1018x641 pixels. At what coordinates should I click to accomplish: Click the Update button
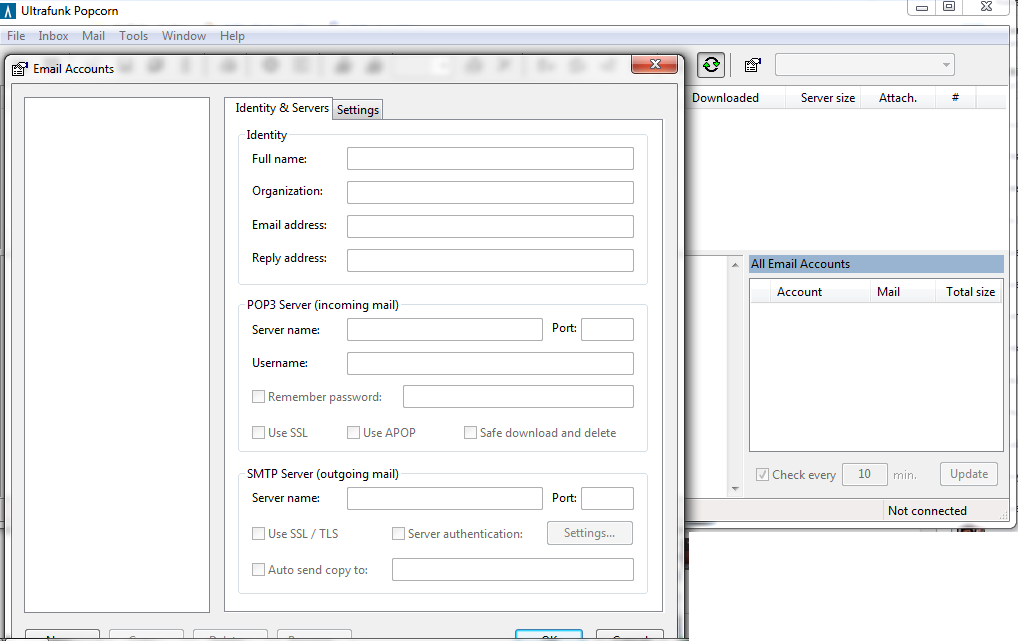coord(969,474)
